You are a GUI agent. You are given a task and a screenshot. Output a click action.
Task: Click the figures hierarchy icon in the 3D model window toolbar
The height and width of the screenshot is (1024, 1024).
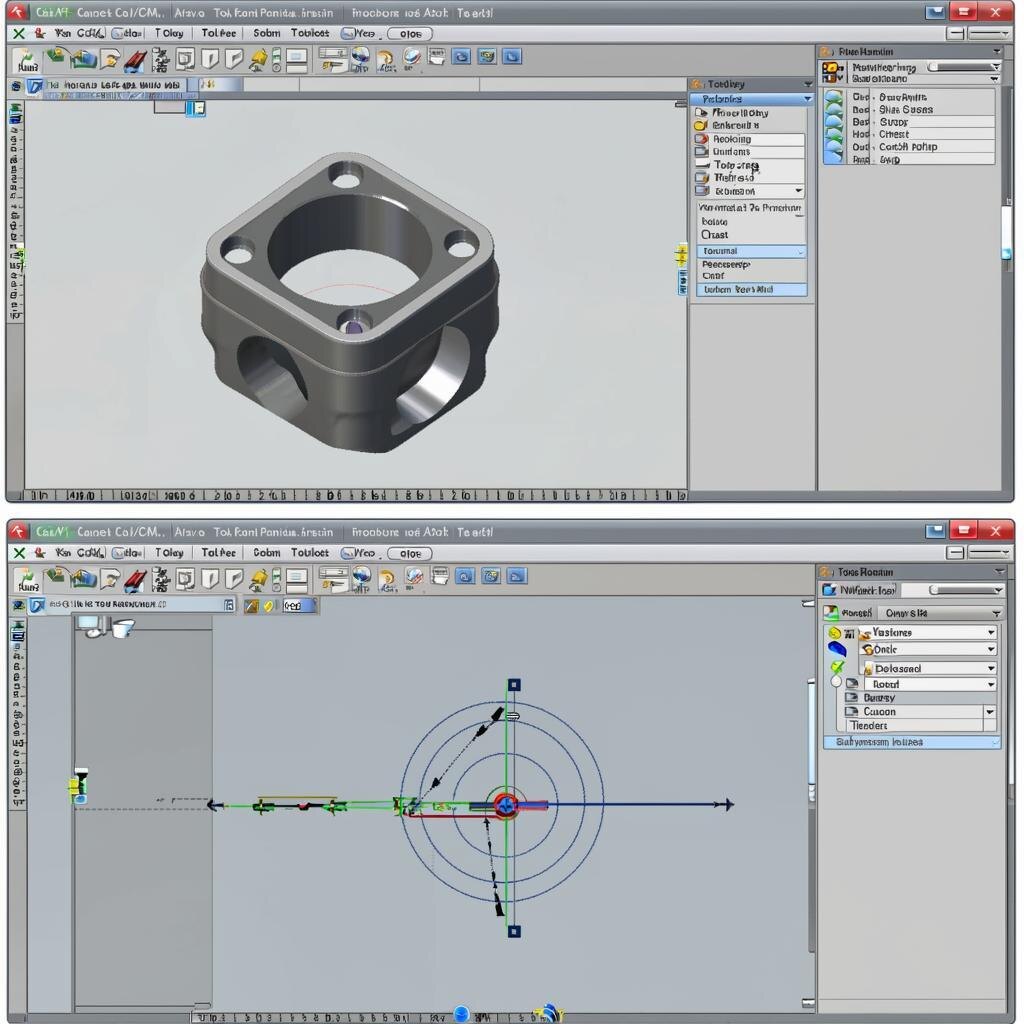[160, 60]
